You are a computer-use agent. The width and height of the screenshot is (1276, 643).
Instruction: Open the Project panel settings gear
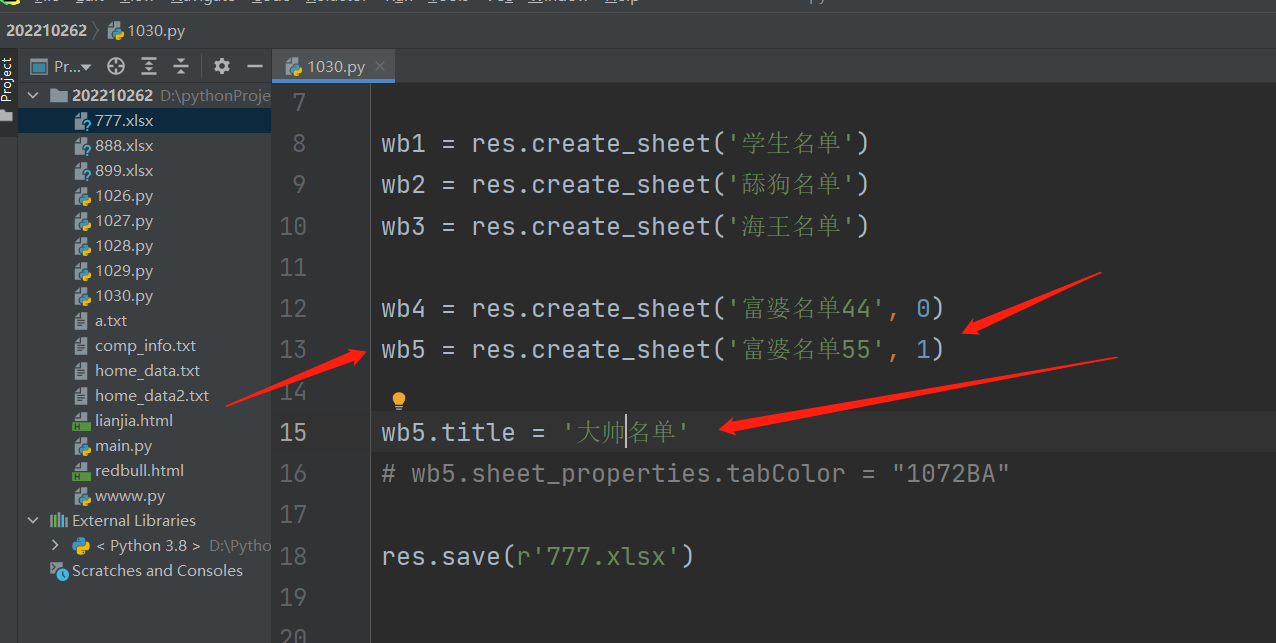click(x=222, y=66)
